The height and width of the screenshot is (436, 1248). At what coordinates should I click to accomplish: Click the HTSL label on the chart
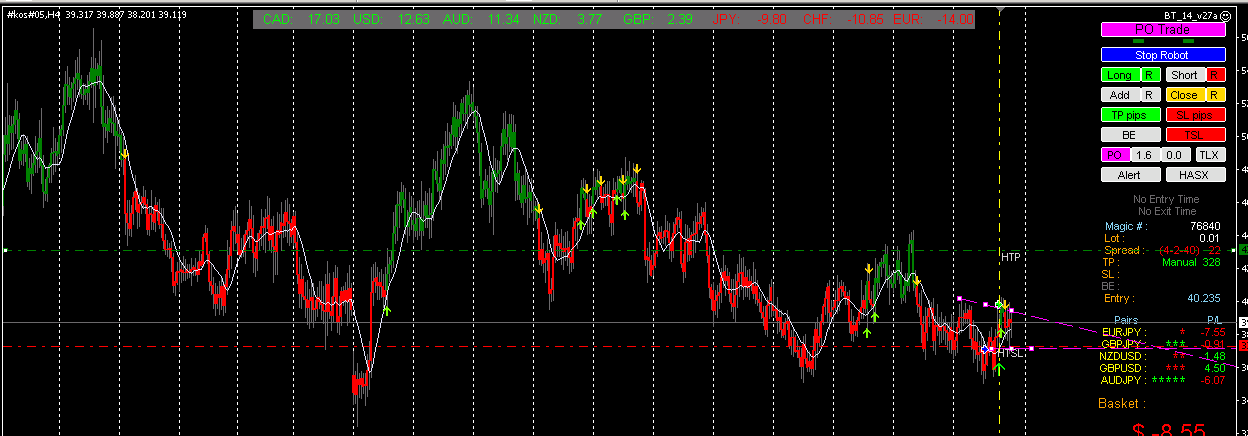click(1011, 352)
